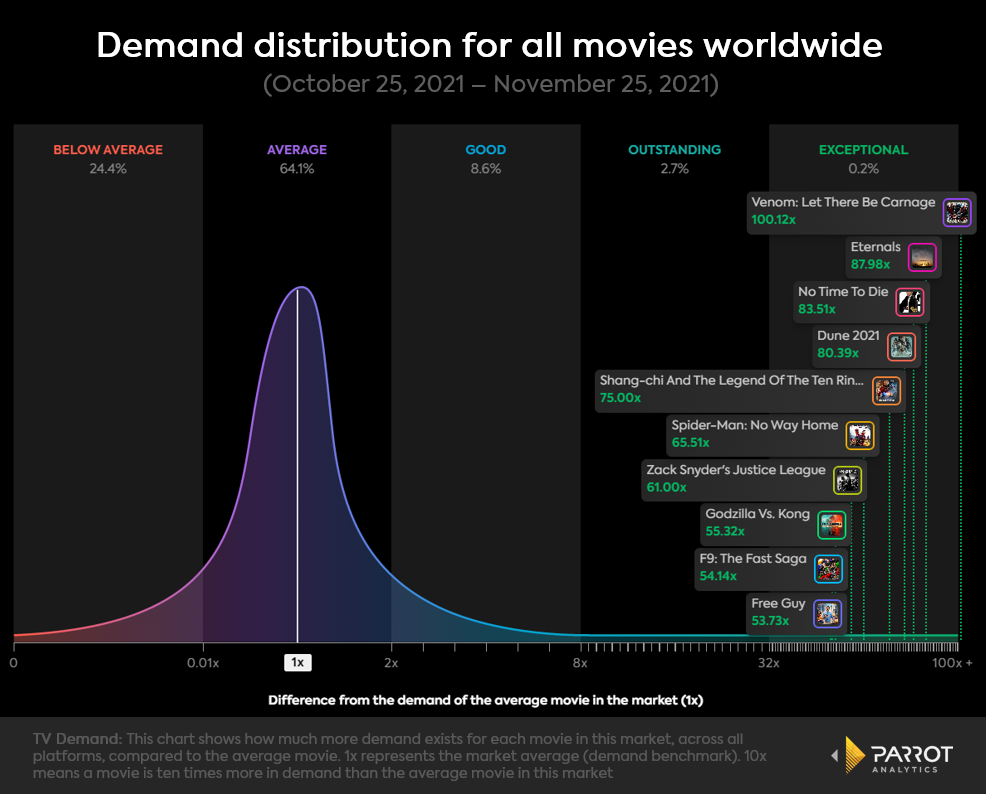This screenshot has width=986, height=794.
Task: Click the purple "AVERAGE" category label
Action: tap(297, 150)
